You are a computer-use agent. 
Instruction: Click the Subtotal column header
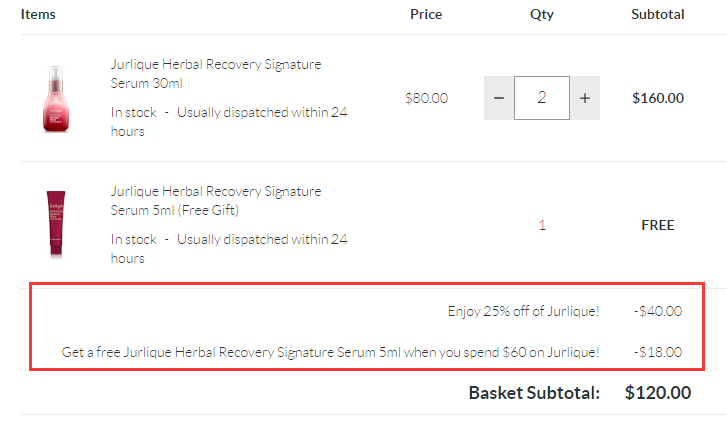click(658, 15)
